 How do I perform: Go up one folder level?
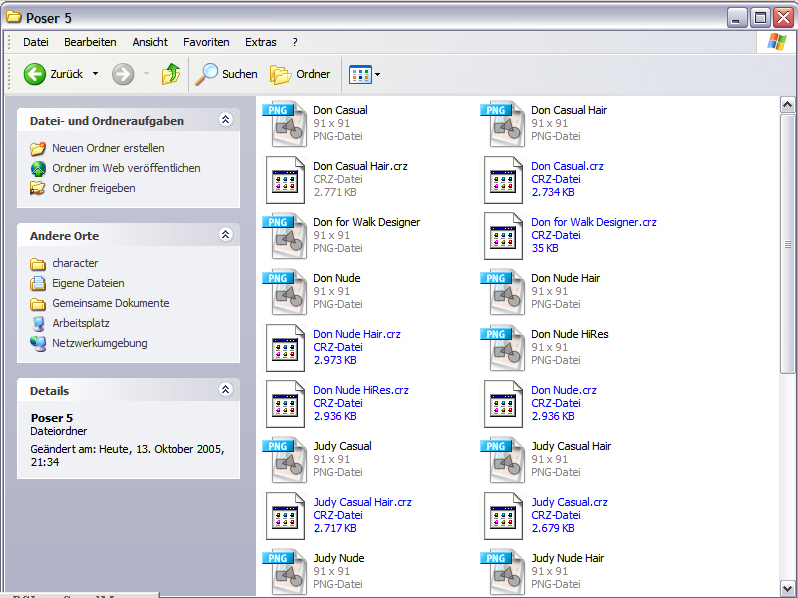(171, 74)
